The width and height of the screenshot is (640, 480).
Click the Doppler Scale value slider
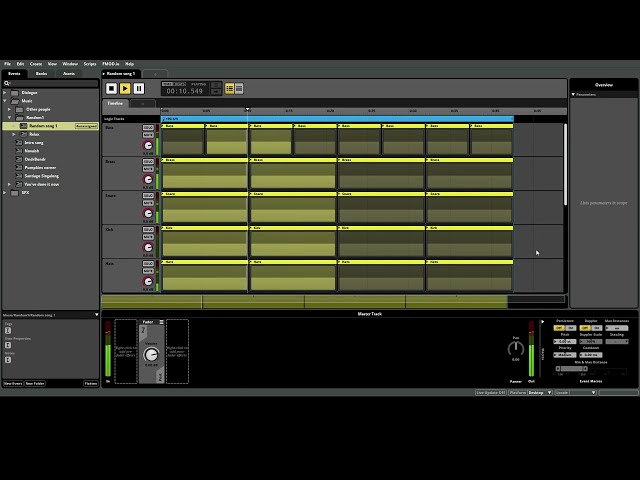coord(591,341)
